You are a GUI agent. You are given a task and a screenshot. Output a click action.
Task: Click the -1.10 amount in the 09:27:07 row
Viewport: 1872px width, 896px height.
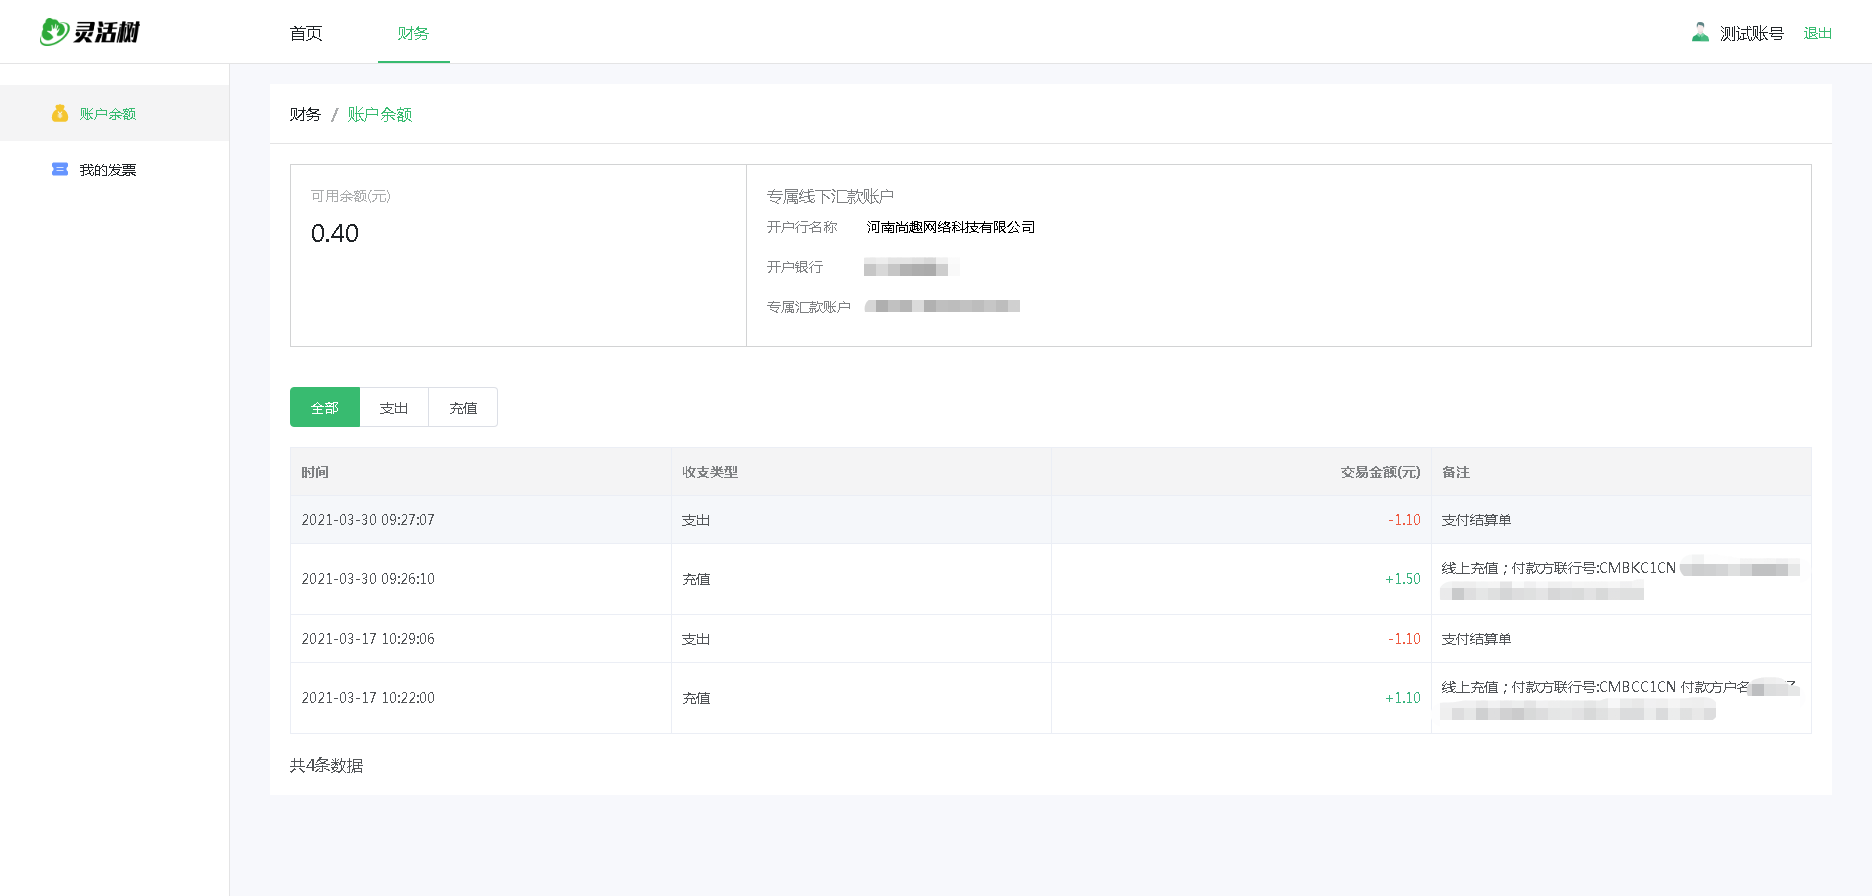[1404, 520]
